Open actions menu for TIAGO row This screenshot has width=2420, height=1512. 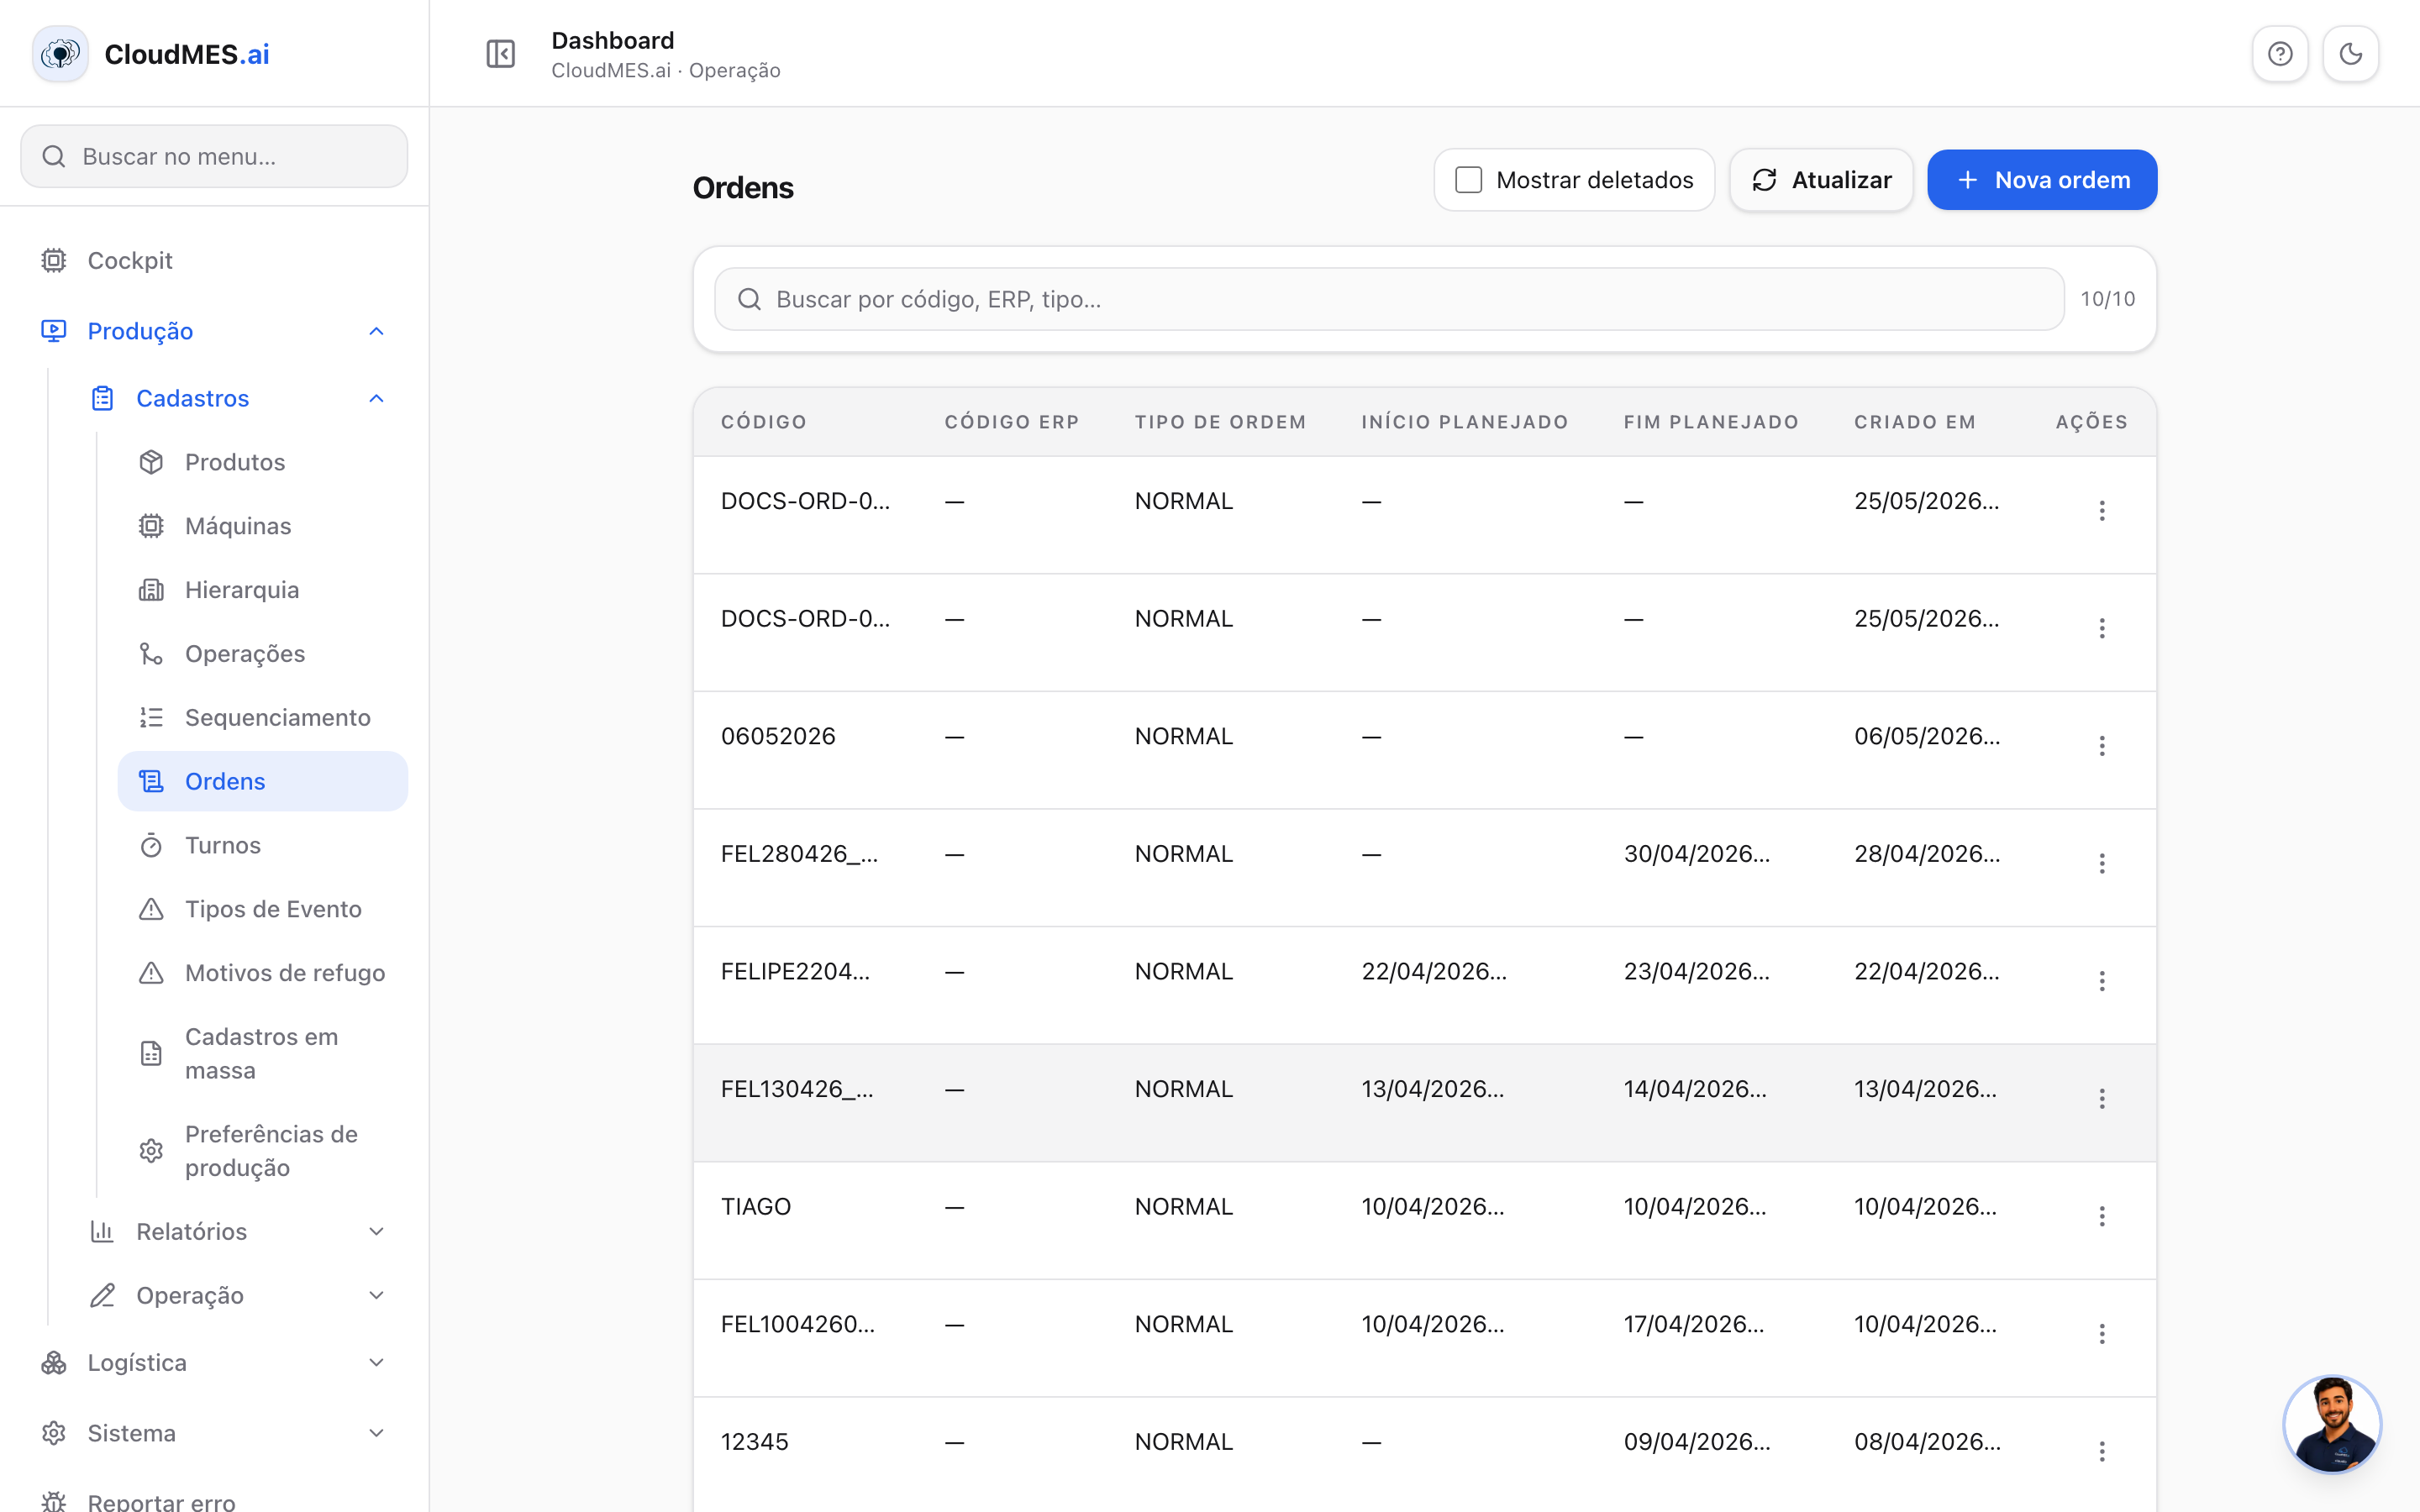click(2102, 1216)
